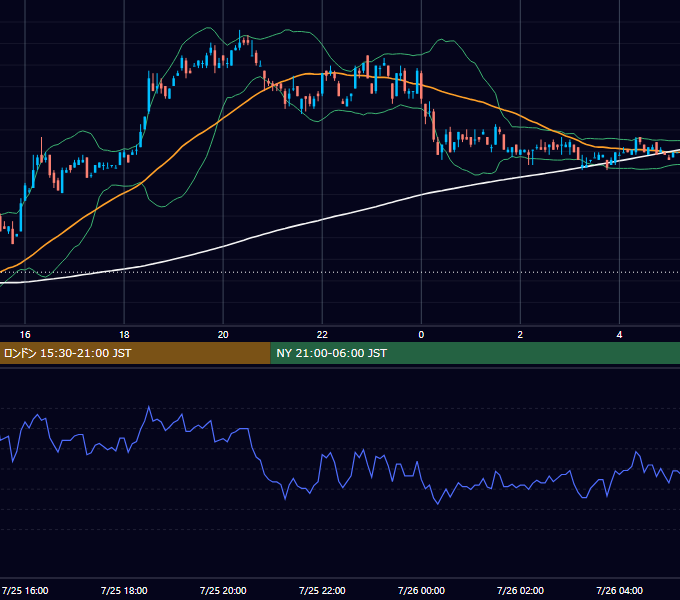Click the 7/25 16:00 time label
This screenshot has height=600, width=680.
coord(25,590)
